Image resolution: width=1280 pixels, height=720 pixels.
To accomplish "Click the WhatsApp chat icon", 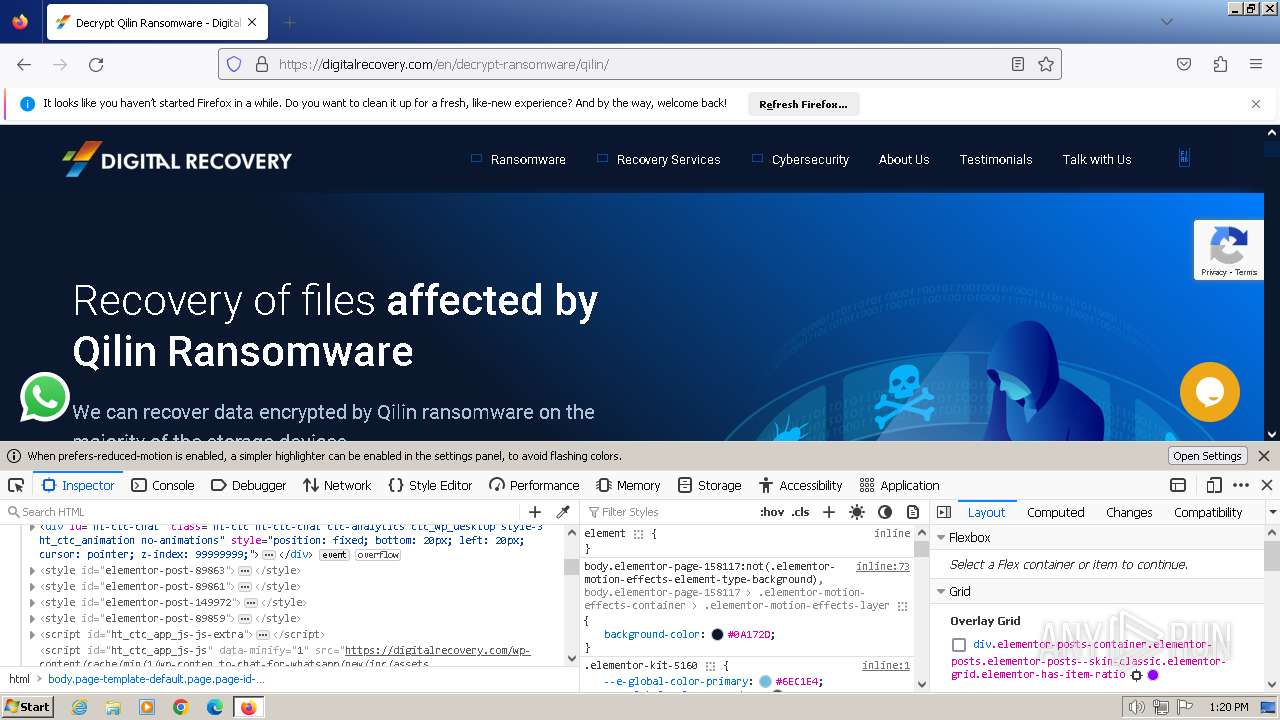I will coord(45,397).
